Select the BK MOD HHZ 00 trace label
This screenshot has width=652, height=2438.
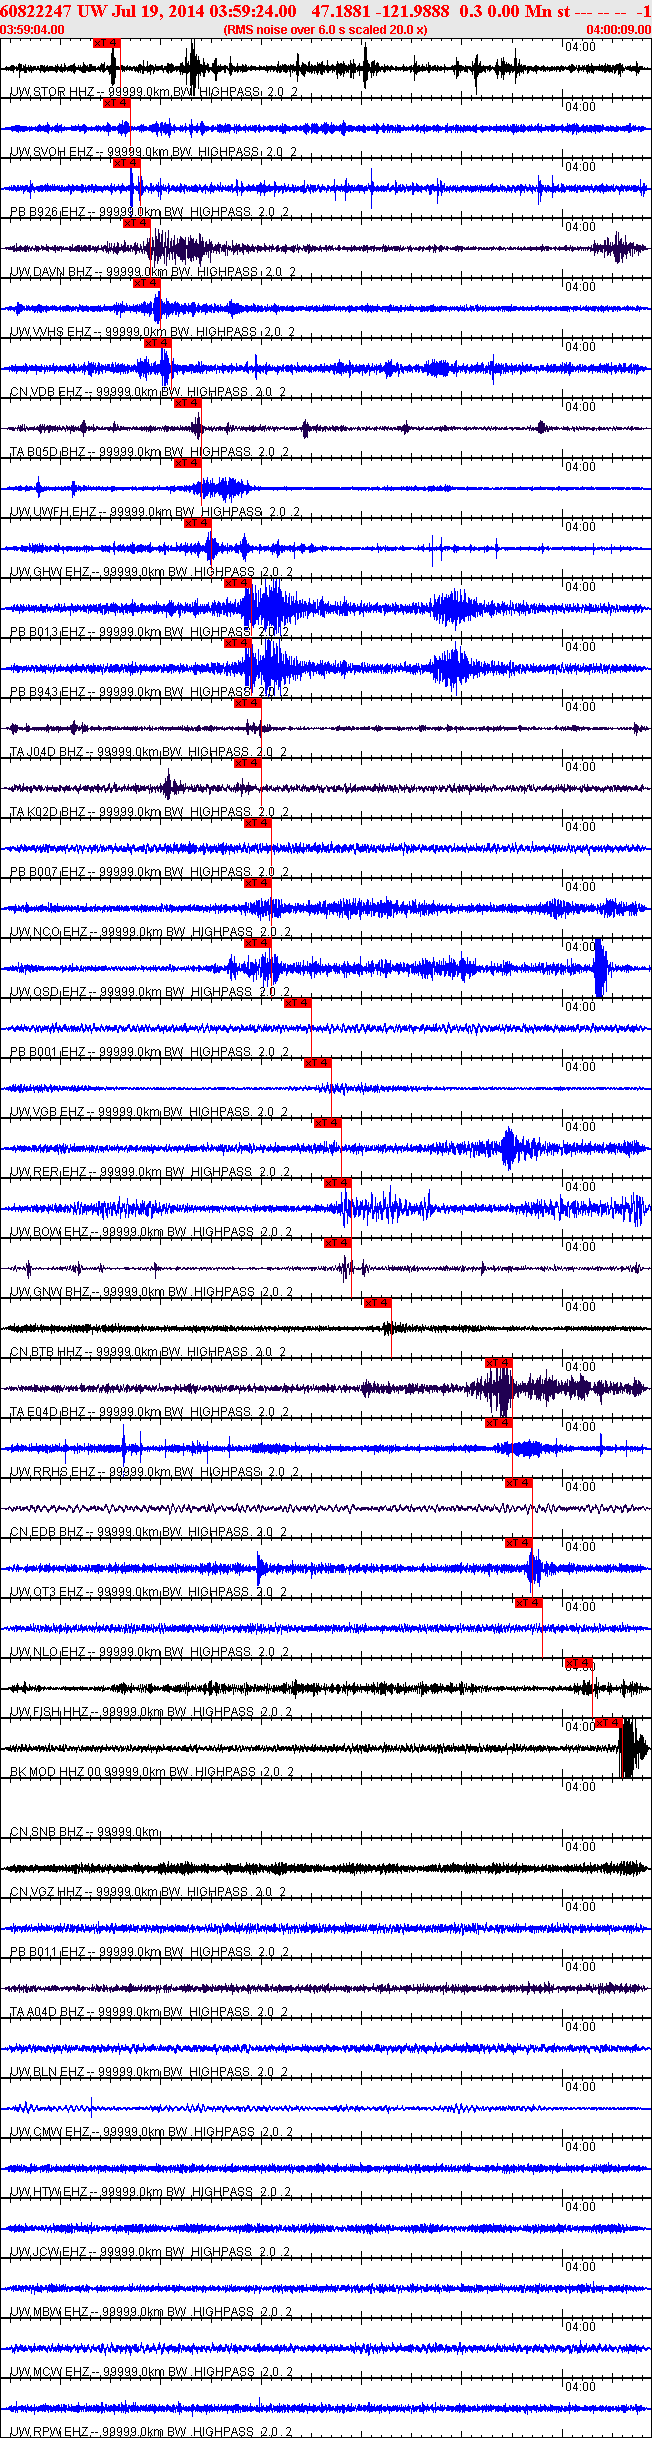[x=152, y=1772]
